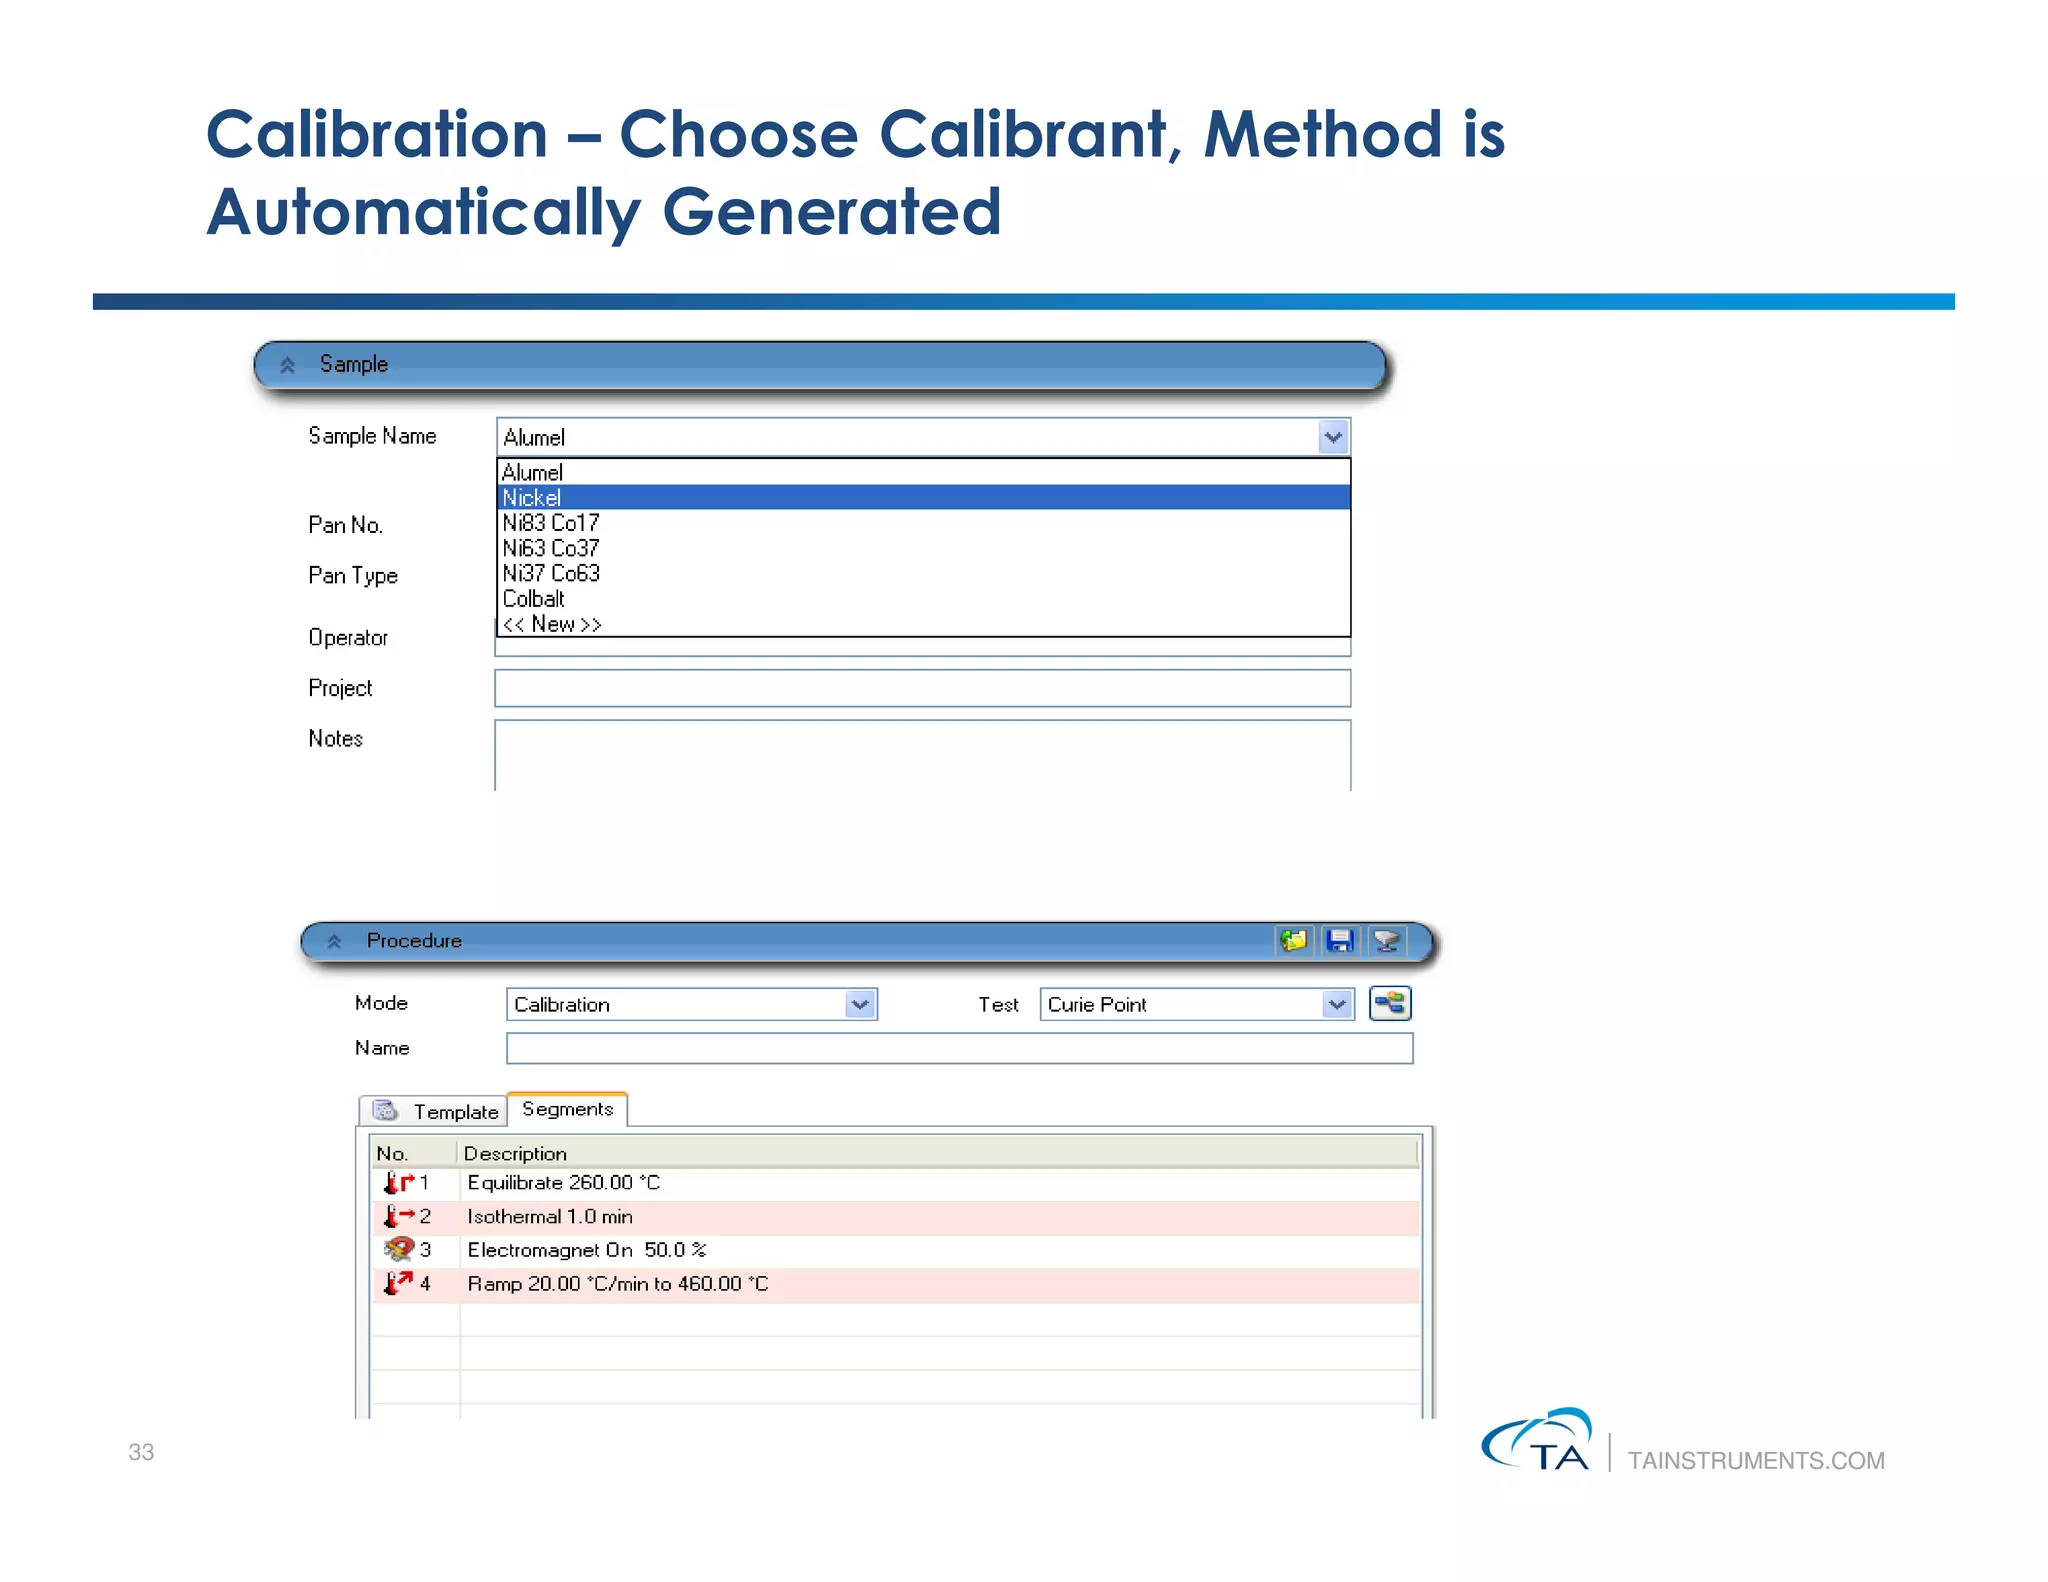The height and width of the screenshot is (1582, 2048).
Task: Select the << New >> list entry
Action: (x=551, y=624)
